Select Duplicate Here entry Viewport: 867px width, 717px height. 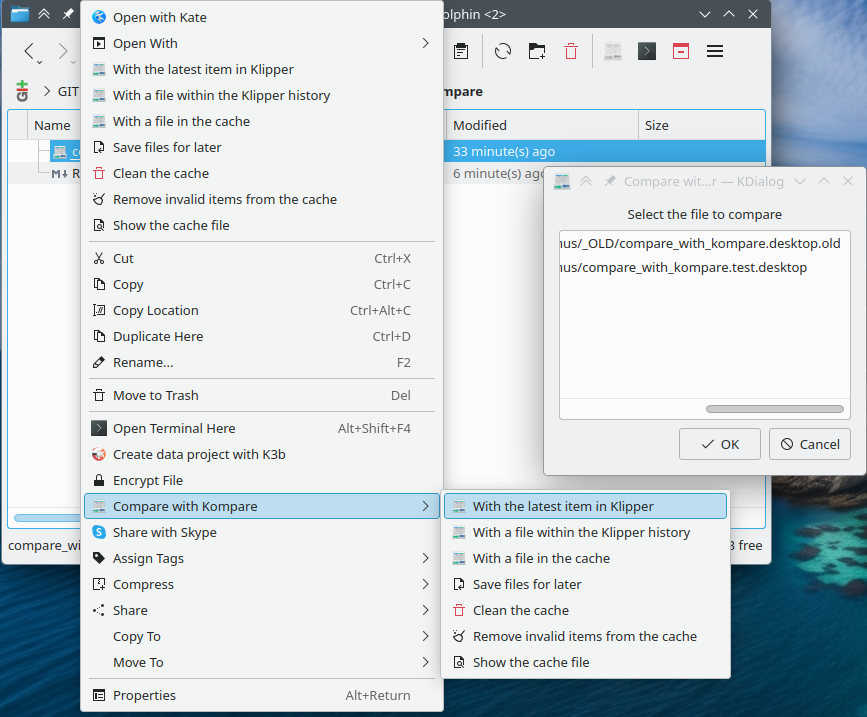(262, 337)
